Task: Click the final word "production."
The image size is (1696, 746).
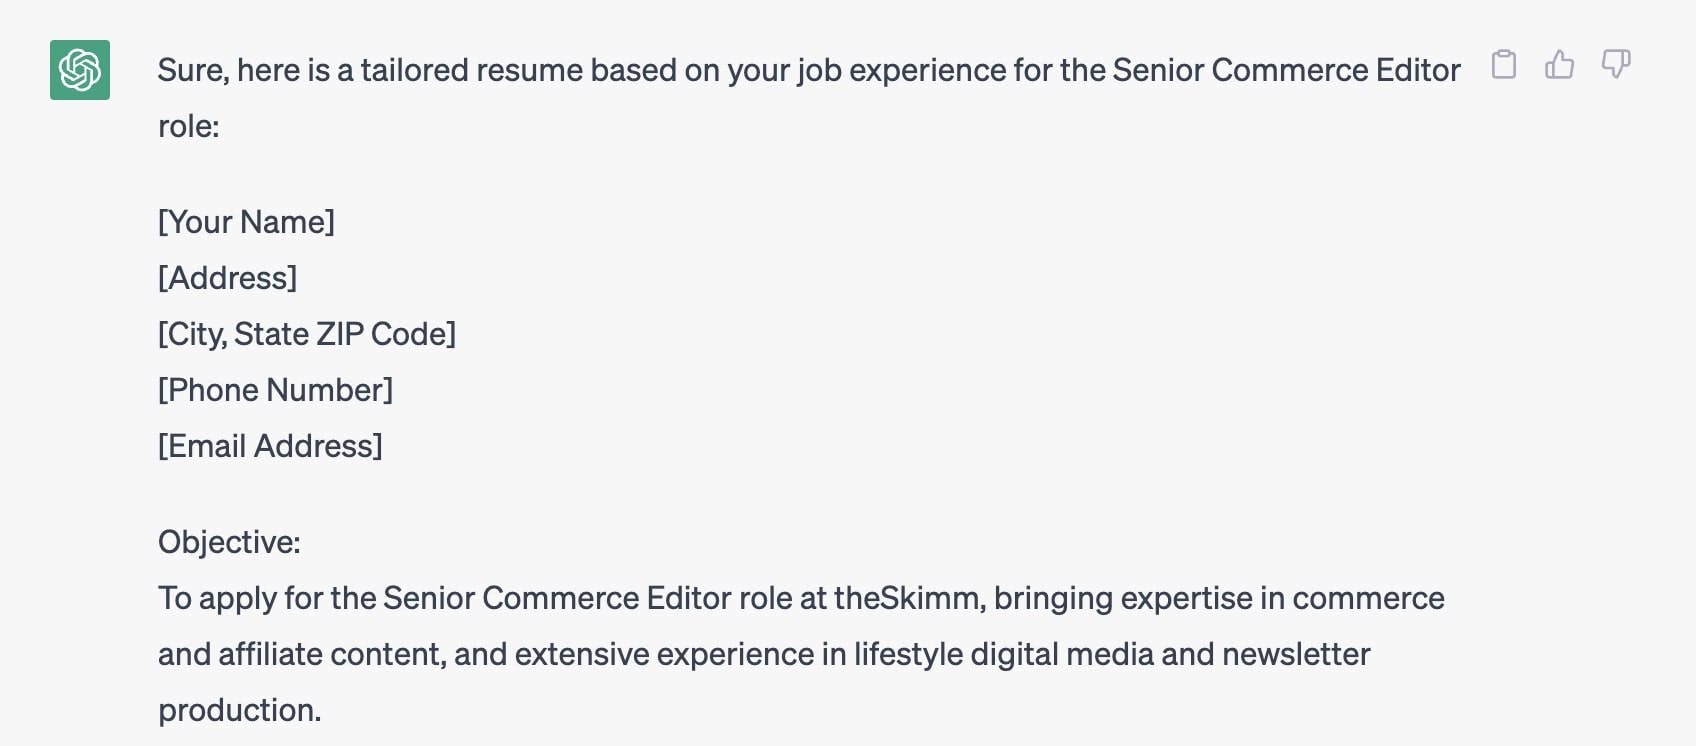Action: point(240,710)
